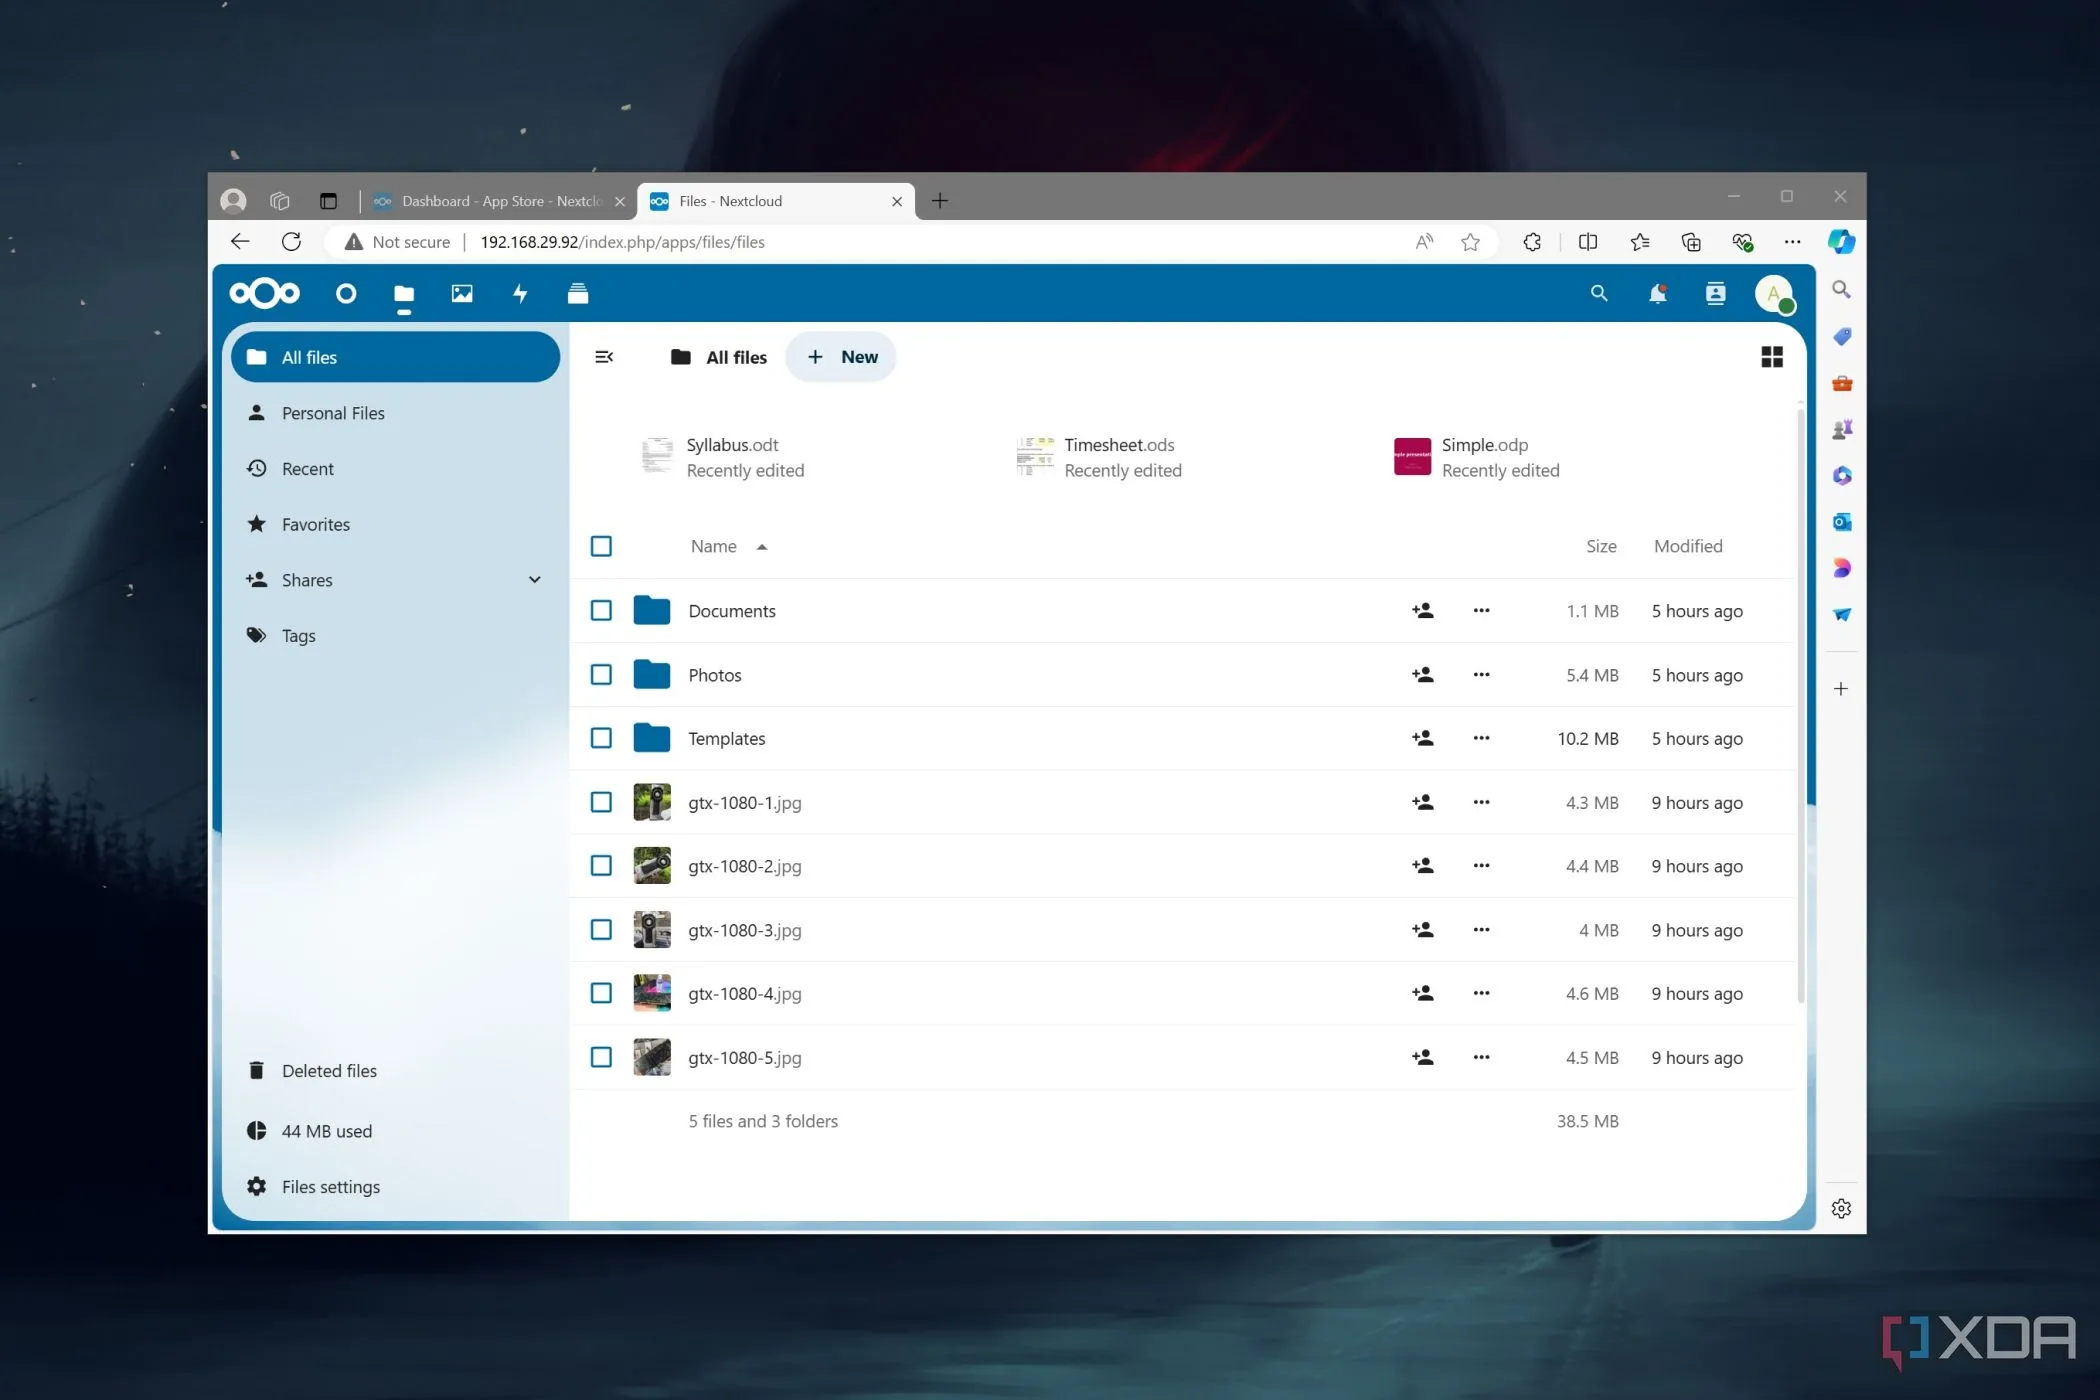Open Tags in sidebar
The width and height of the screenshot is (2100, 1400).
(395, 636)
